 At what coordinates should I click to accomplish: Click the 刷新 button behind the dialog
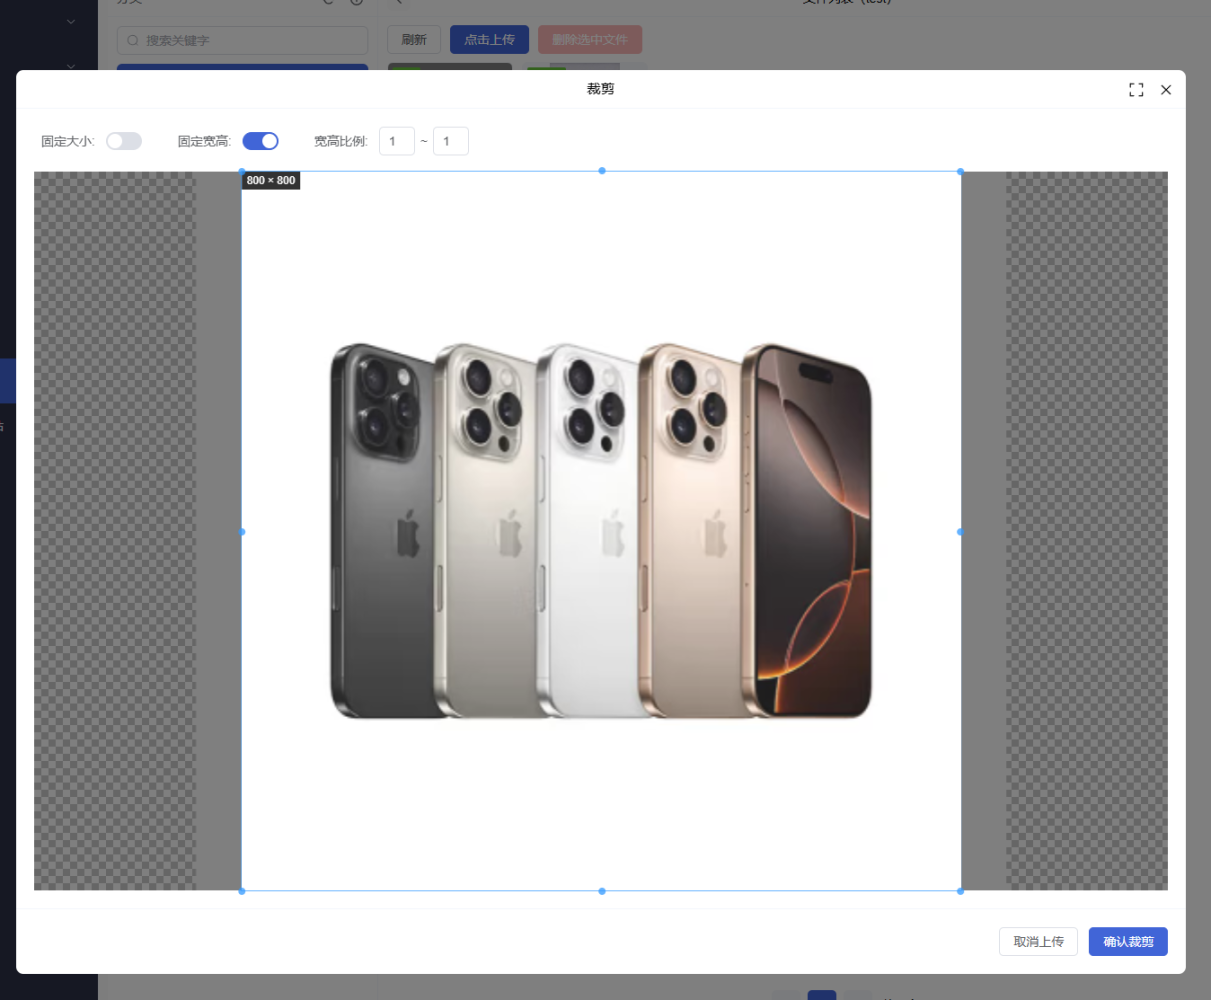414,40
